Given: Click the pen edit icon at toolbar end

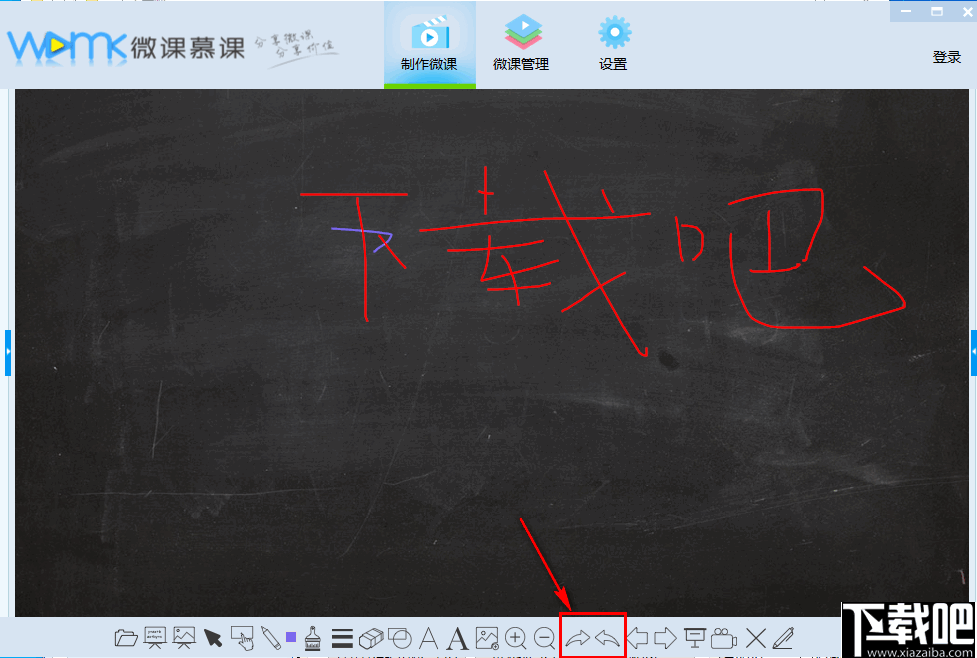Looking at the screenshot, I should [783, 638].
